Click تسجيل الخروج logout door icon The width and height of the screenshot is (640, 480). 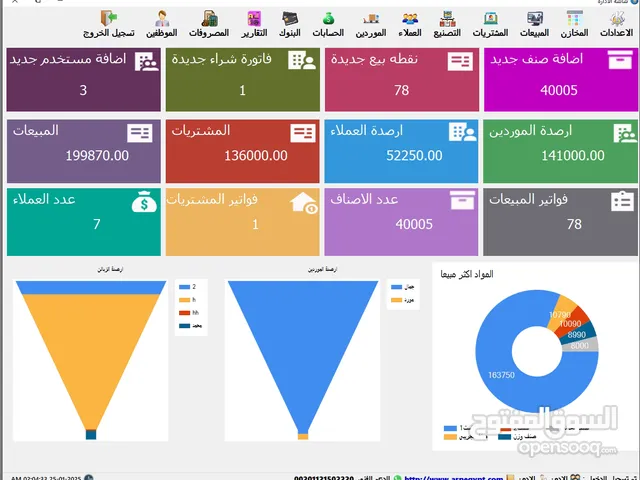[x=109, y=18]
